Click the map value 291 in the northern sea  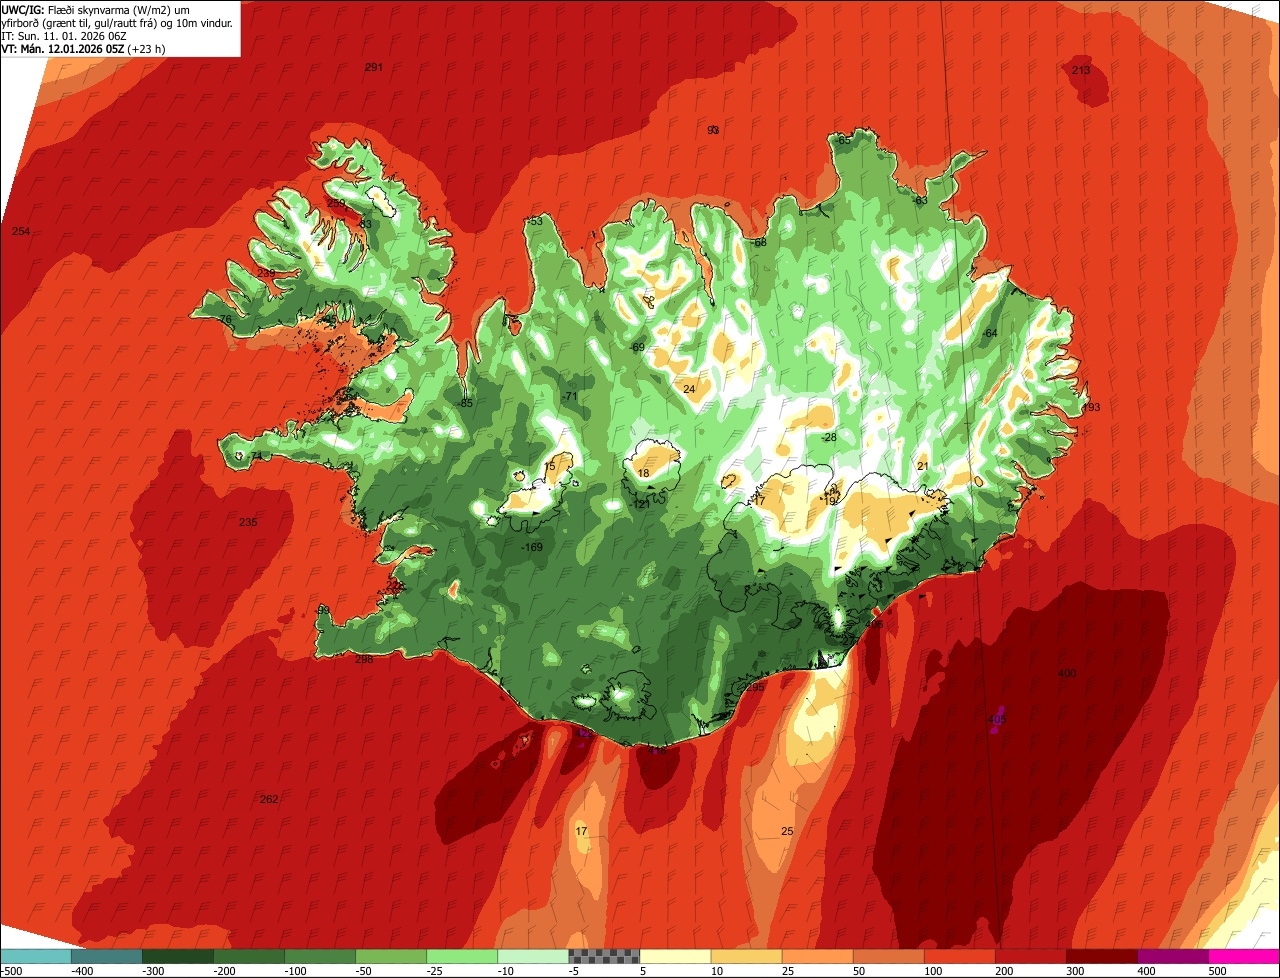(x=374, y=67)
